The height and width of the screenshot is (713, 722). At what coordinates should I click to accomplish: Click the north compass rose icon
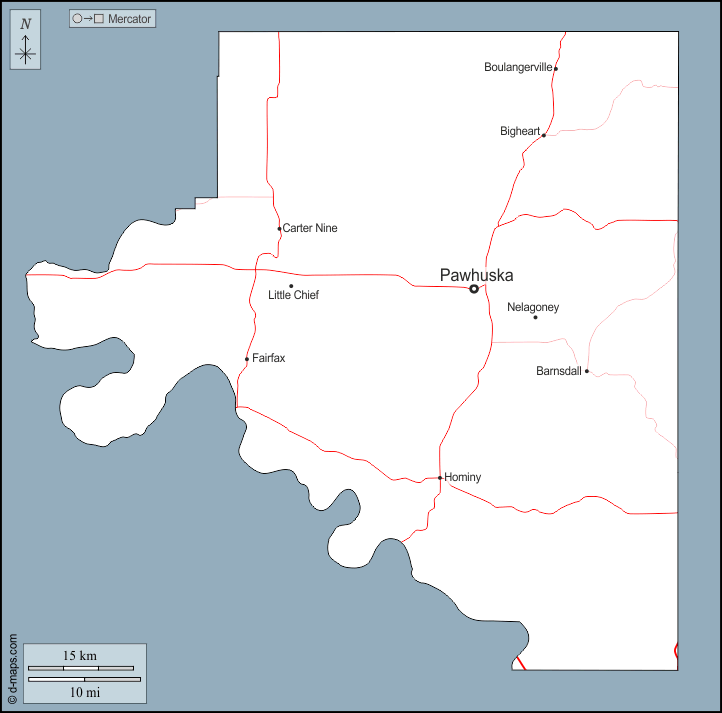click(x=26, y=42)
